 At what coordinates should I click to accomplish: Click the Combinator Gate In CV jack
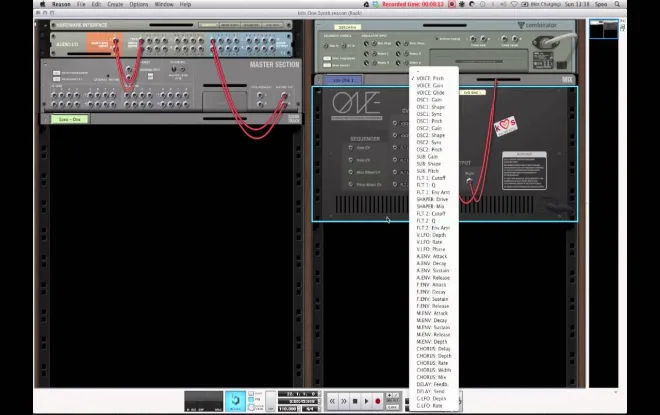point(326,45)
